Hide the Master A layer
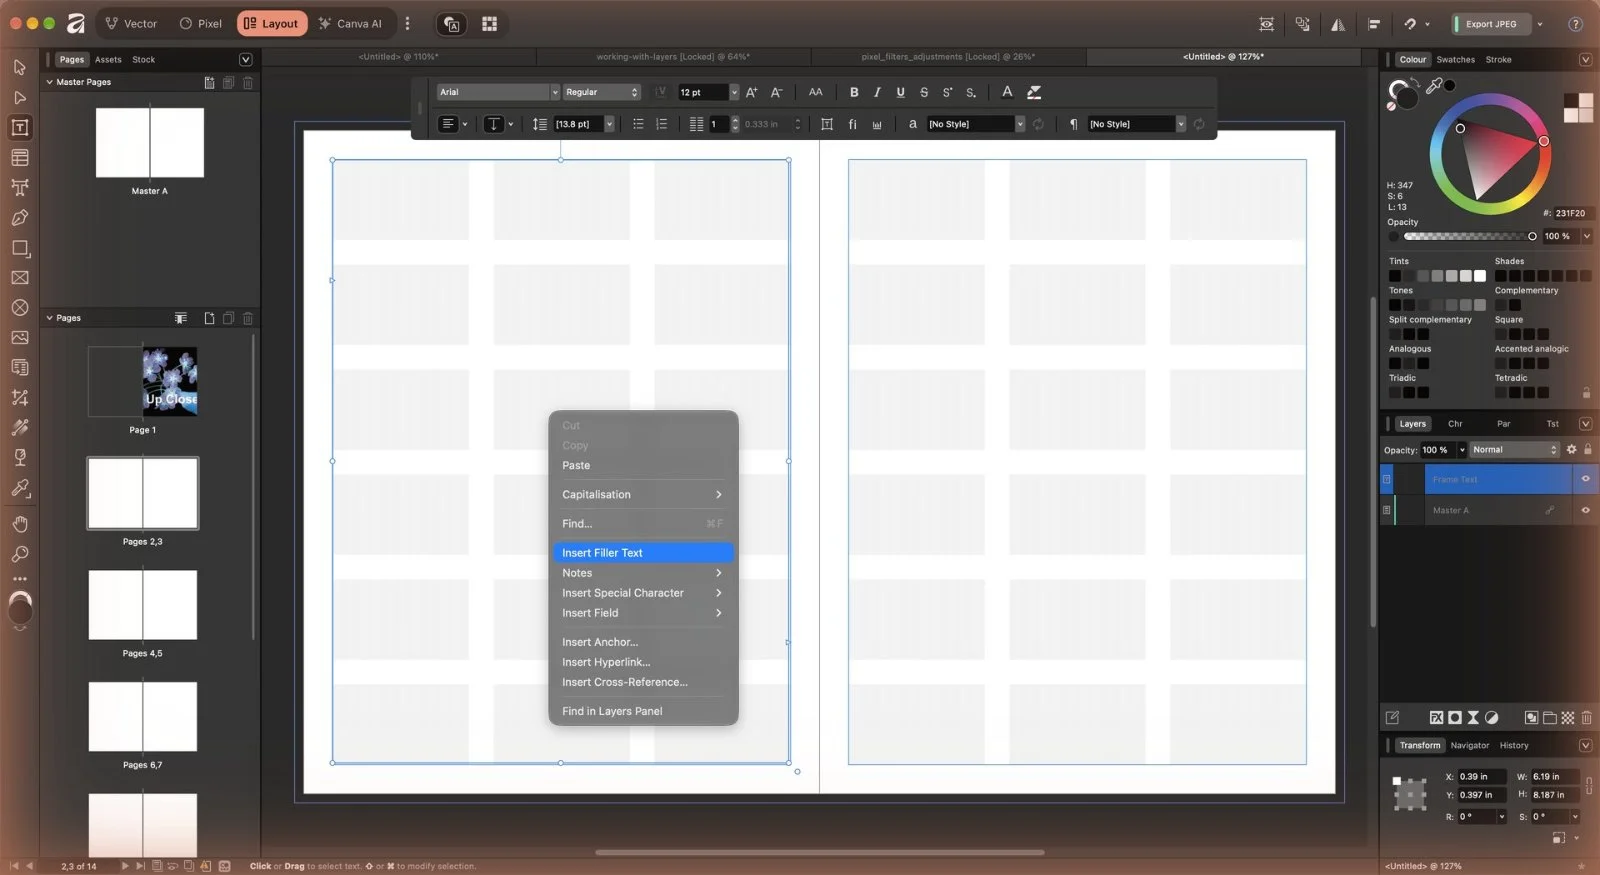Image resolution: width=1600 pixels, height=875 pixels. pyautogui.click(x=1585, y=510)
